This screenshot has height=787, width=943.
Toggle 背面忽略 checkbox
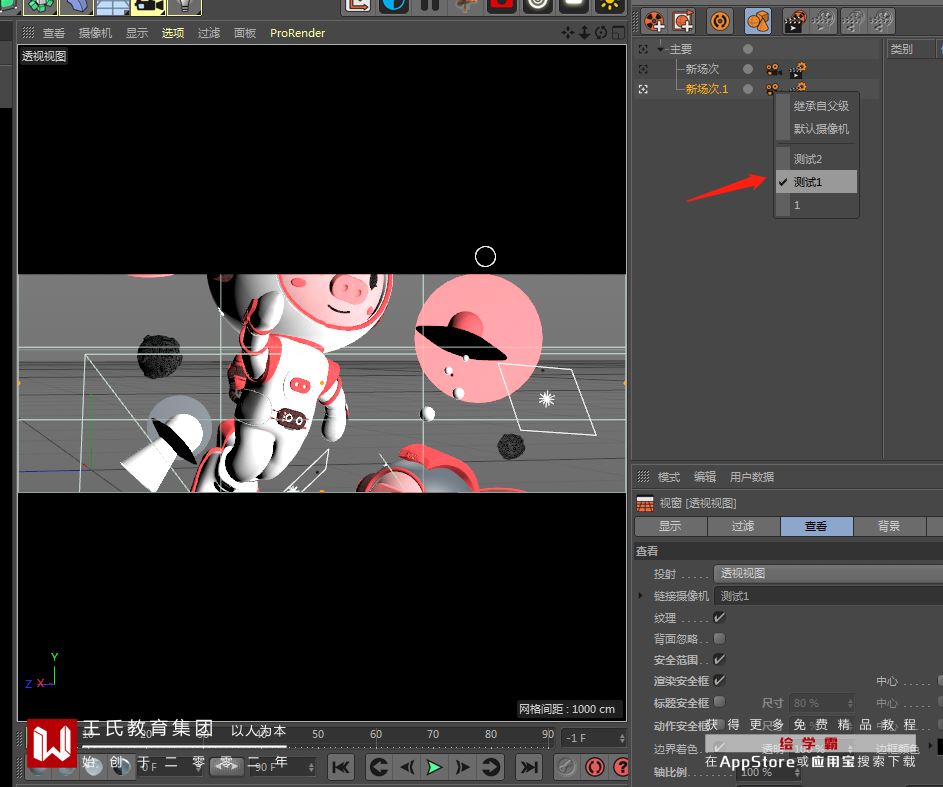(719, 638)
